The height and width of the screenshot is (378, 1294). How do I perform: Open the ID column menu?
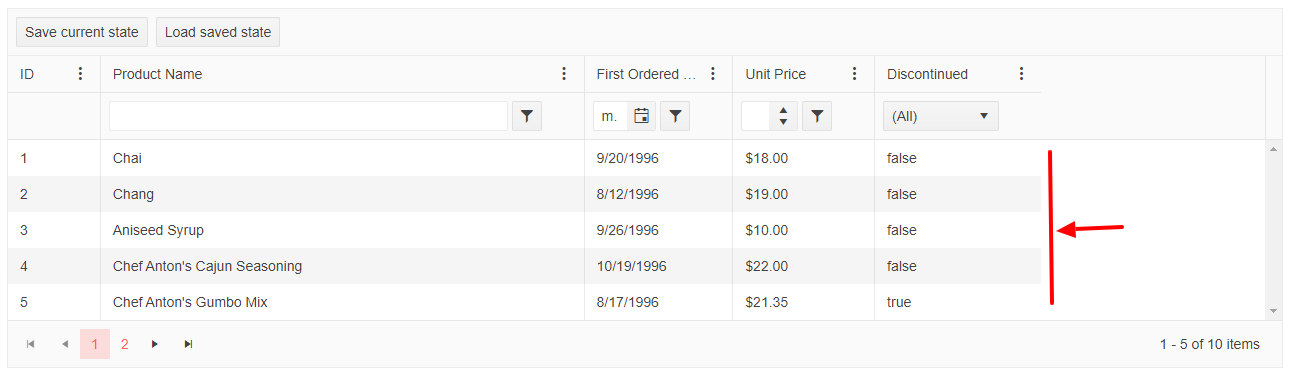(81, 74)
